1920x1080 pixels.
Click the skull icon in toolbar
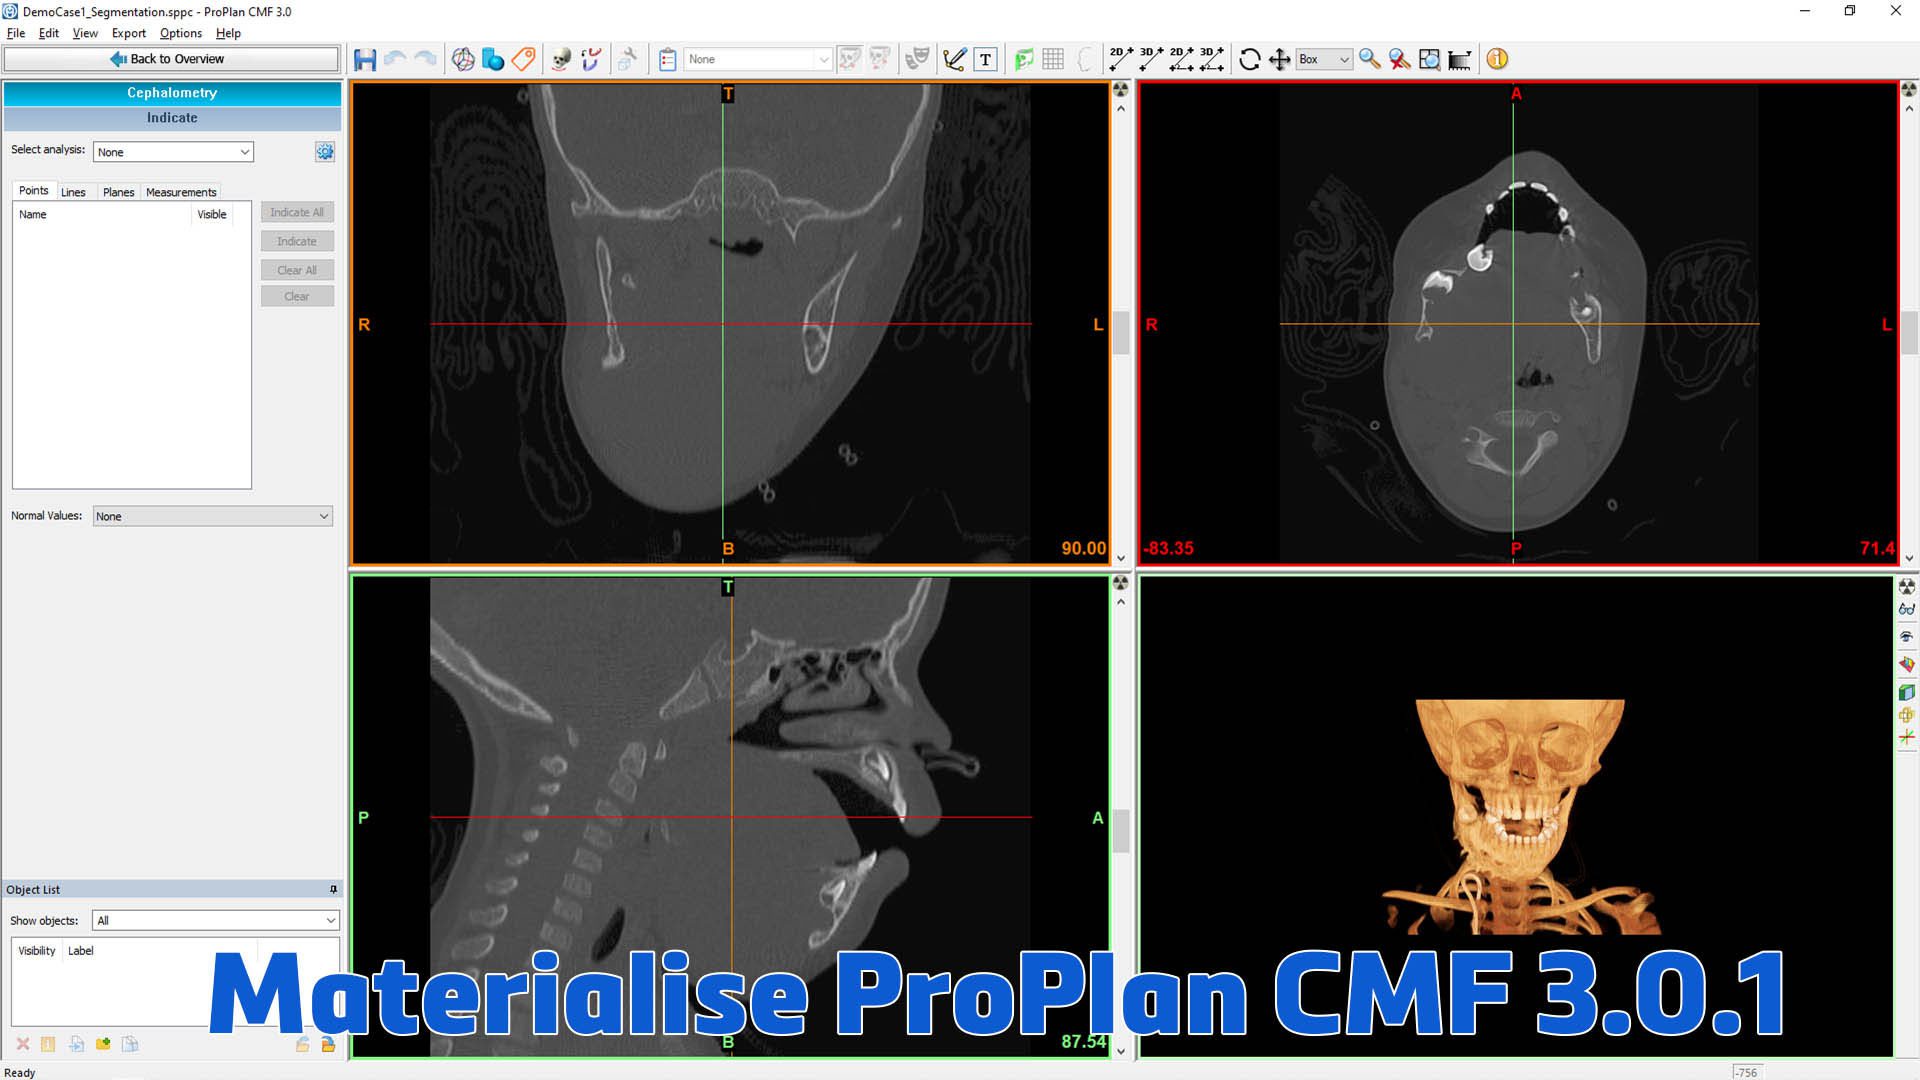(x=561, y=60)
